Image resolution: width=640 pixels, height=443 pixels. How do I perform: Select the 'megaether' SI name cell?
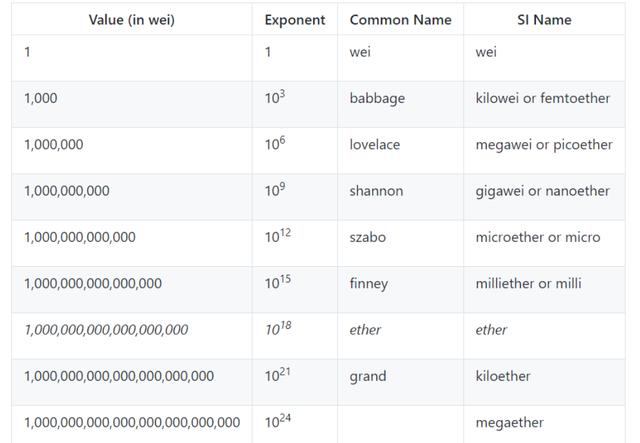[x=544, y=424]
